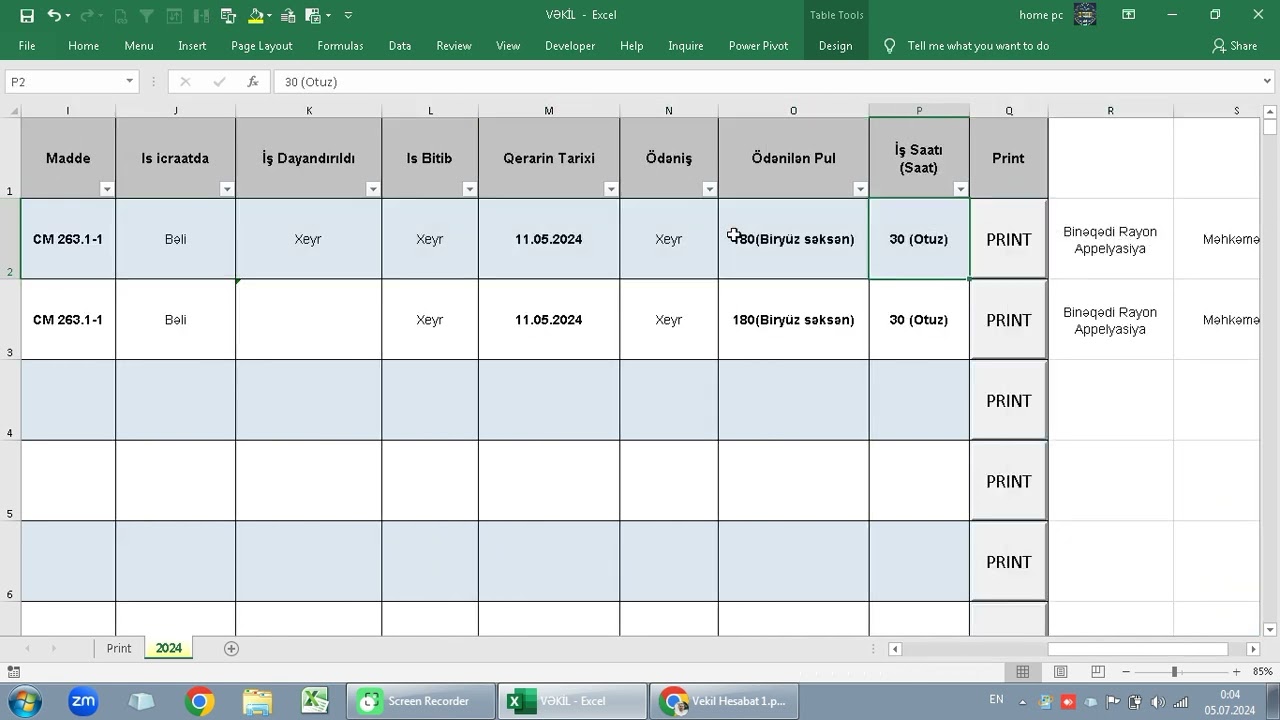Viewport: 1280px width, 720px height.
Task: Open the Screen Recorder taskbar button
Action: (421, 701)
